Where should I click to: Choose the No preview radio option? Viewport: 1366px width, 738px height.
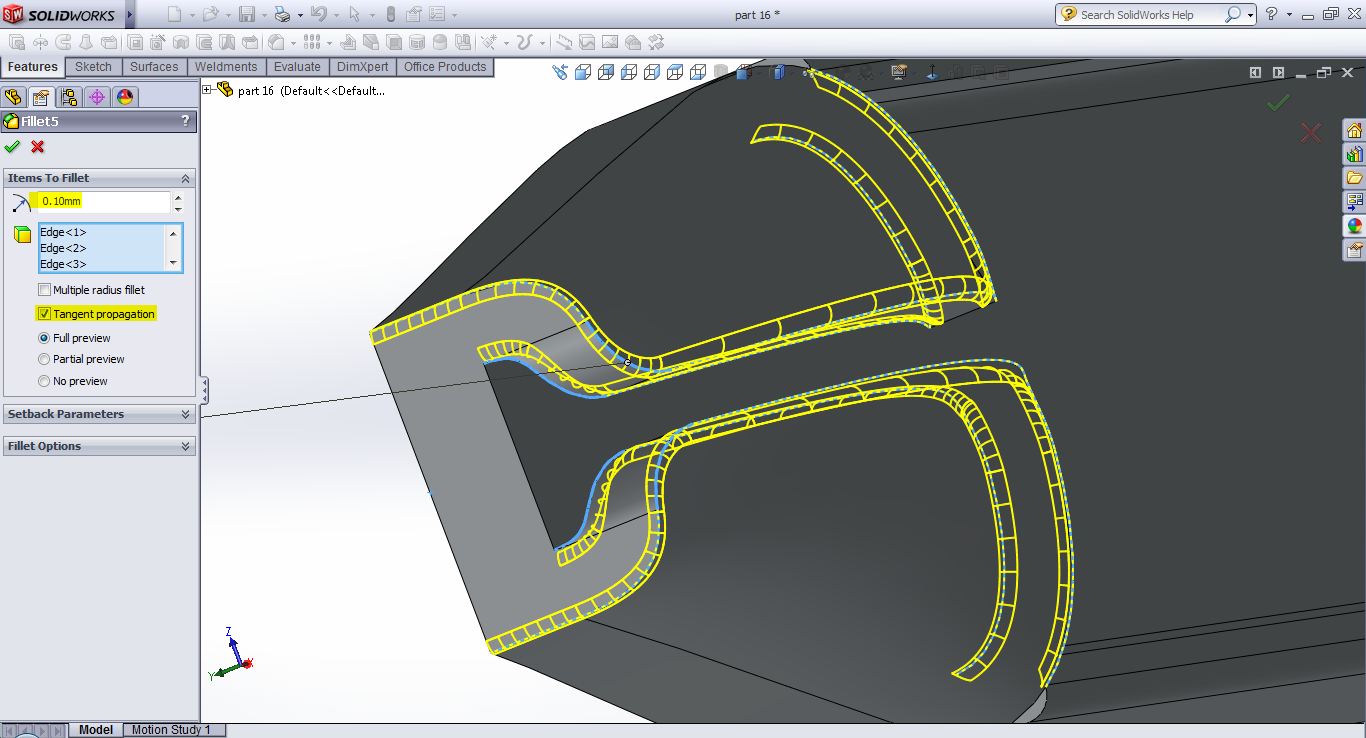tap(44, 381)
